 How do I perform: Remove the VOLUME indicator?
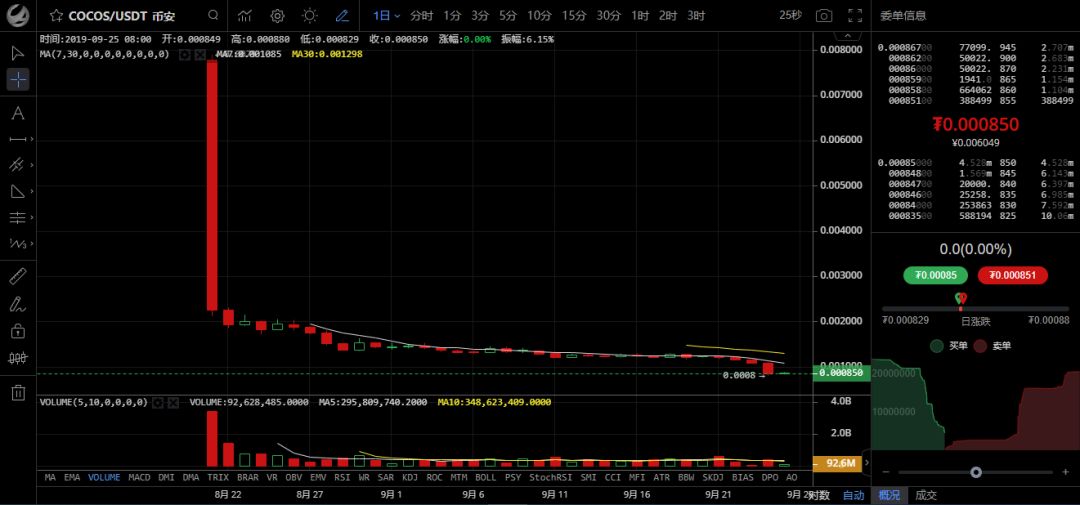174,402
